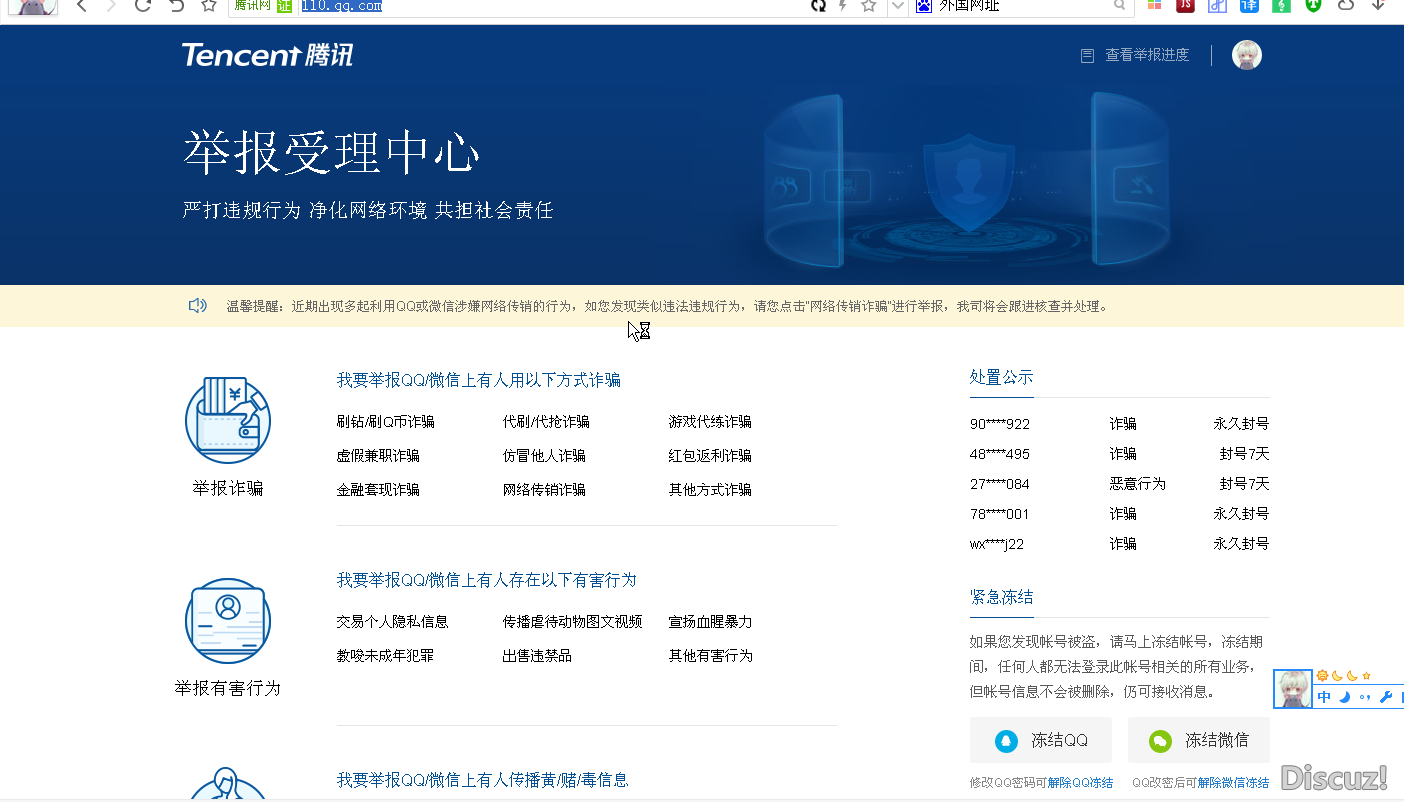Select 刷钻/刷Q币诈骗 report type
1404x802 pixels.
385,422
